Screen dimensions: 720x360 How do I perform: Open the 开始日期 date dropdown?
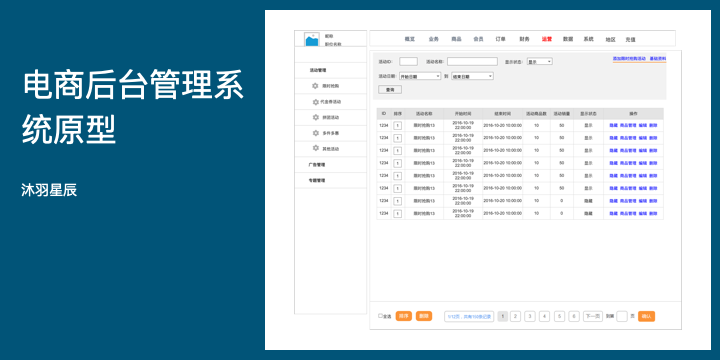tap(420, 76)
